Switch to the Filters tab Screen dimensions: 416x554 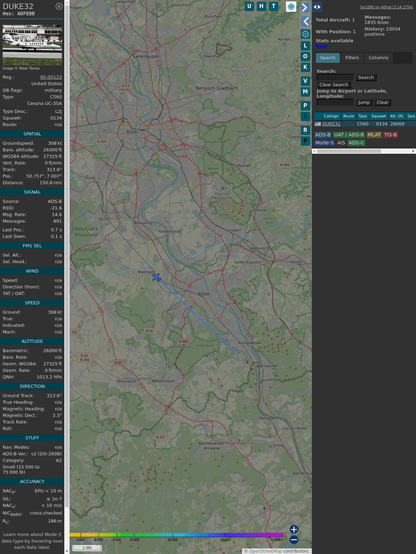click(352, 58)
